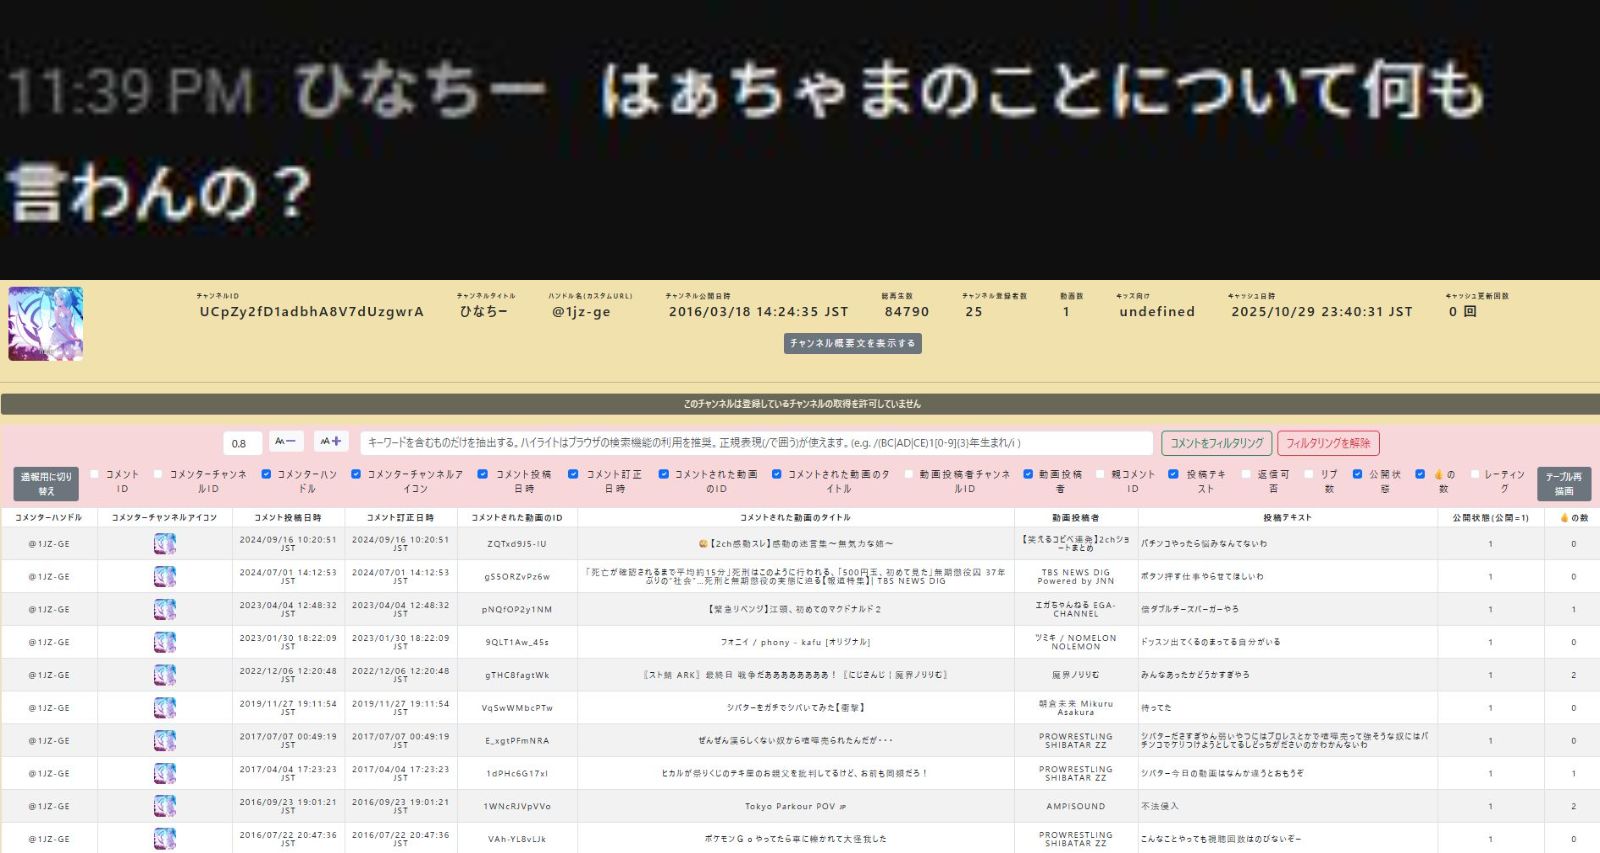Expand channel description with チャンネル概要文を表示する
Image resolution: width=1600 pixels, height=853 pixels.
[852, 344]
